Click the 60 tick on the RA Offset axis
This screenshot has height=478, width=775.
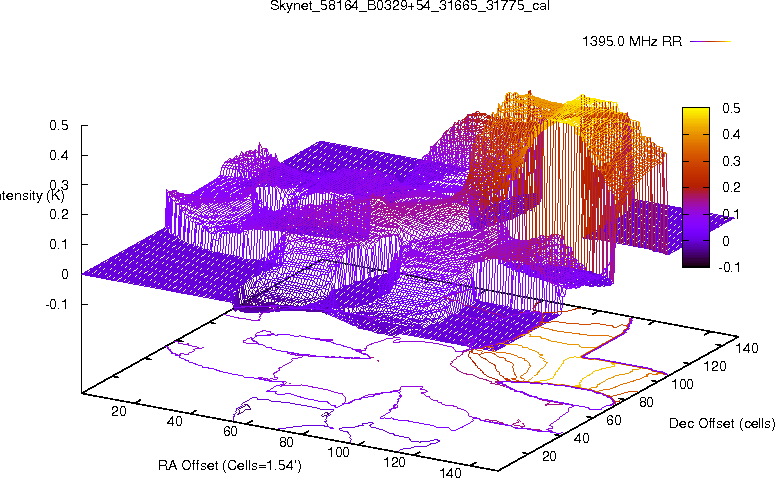(x=230, y=432)
